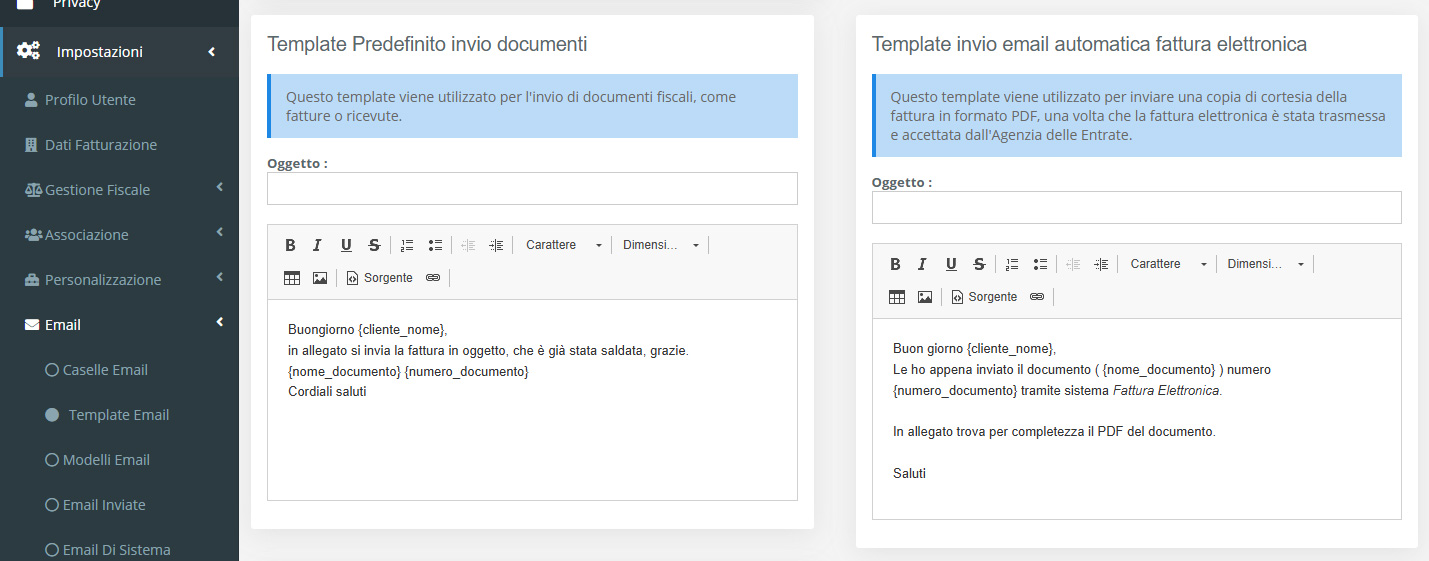Insert numbered list in left template editor
The height and width of the screenshot is (561, 1429).
[407, 245]
